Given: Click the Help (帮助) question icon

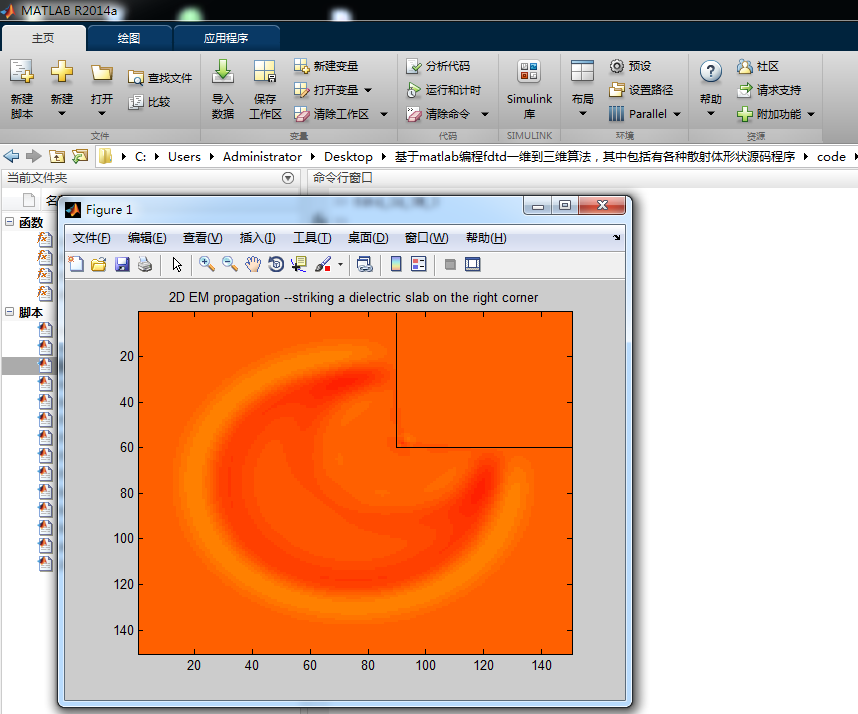Looking at the screenshot, I should pyautogui.click(x=710, y=72).
